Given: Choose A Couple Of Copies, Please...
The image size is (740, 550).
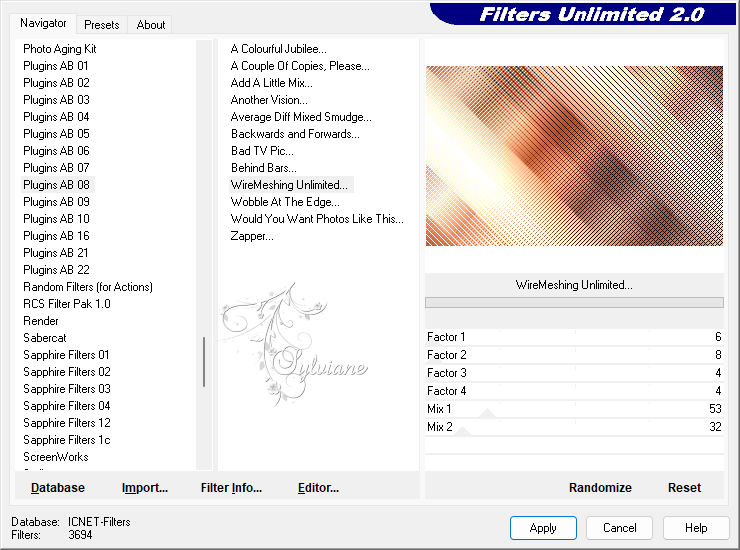Looking at the screenshot, I should click(x=300, y=66).
